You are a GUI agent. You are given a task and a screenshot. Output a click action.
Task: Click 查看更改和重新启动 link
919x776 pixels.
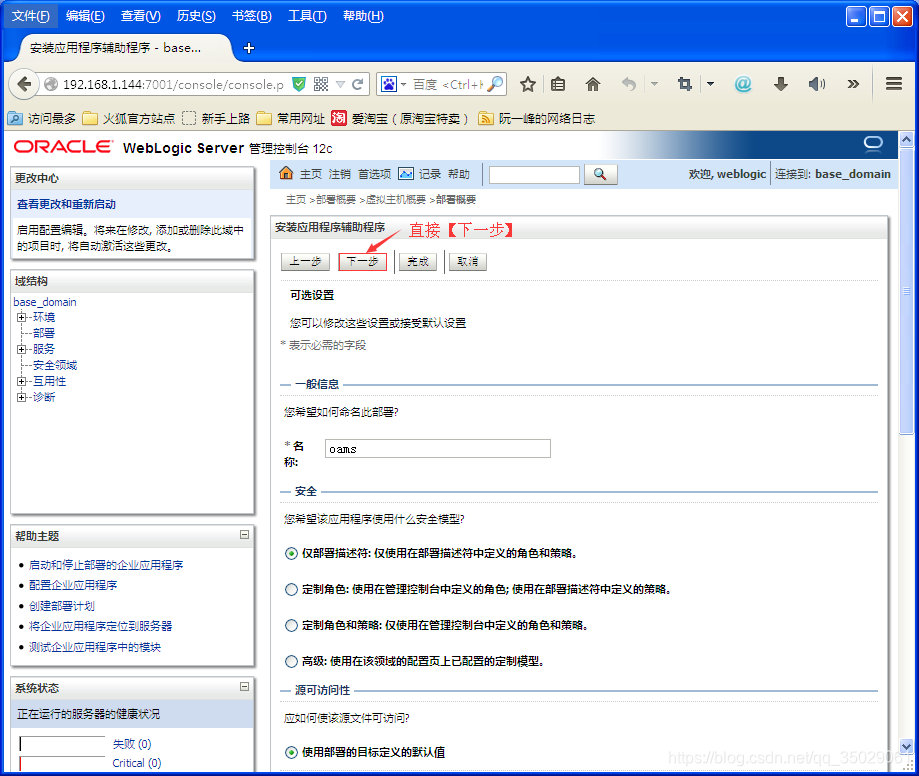(66, 204)
